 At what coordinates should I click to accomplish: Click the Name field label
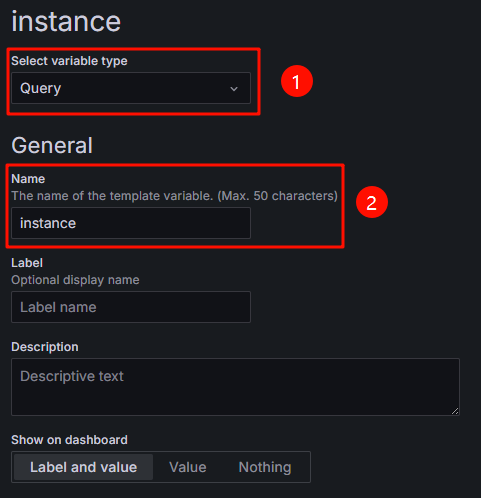pyautogui.click(x=28, y=179)
